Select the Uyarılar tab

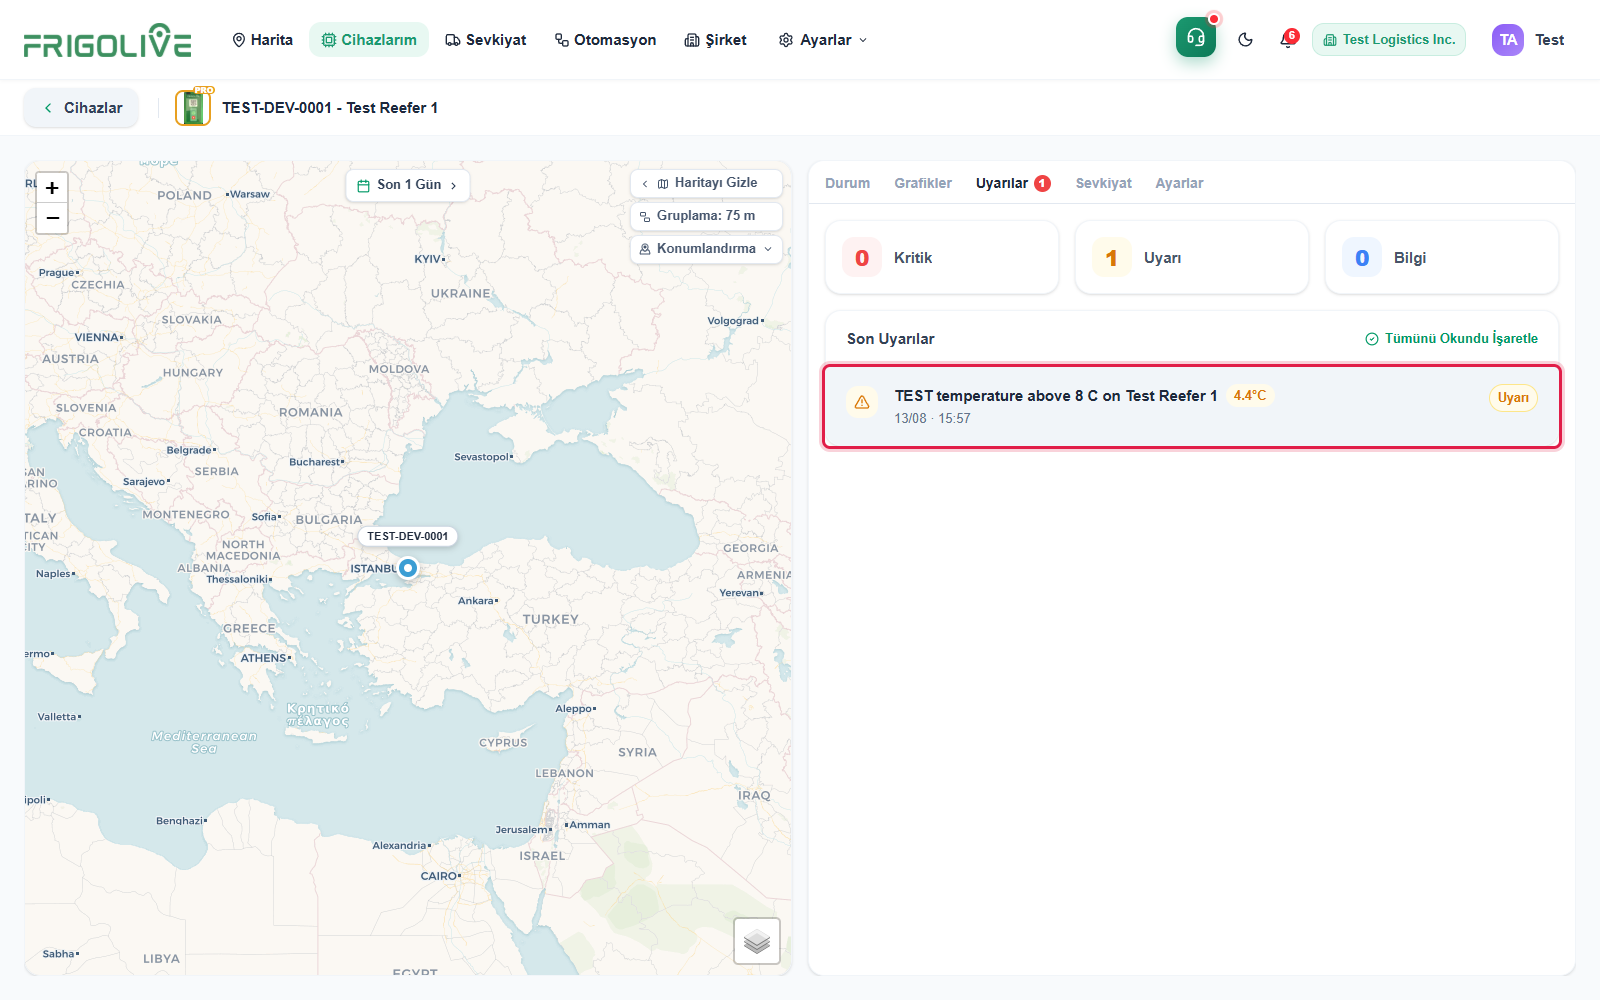[x=1013, y=183]
